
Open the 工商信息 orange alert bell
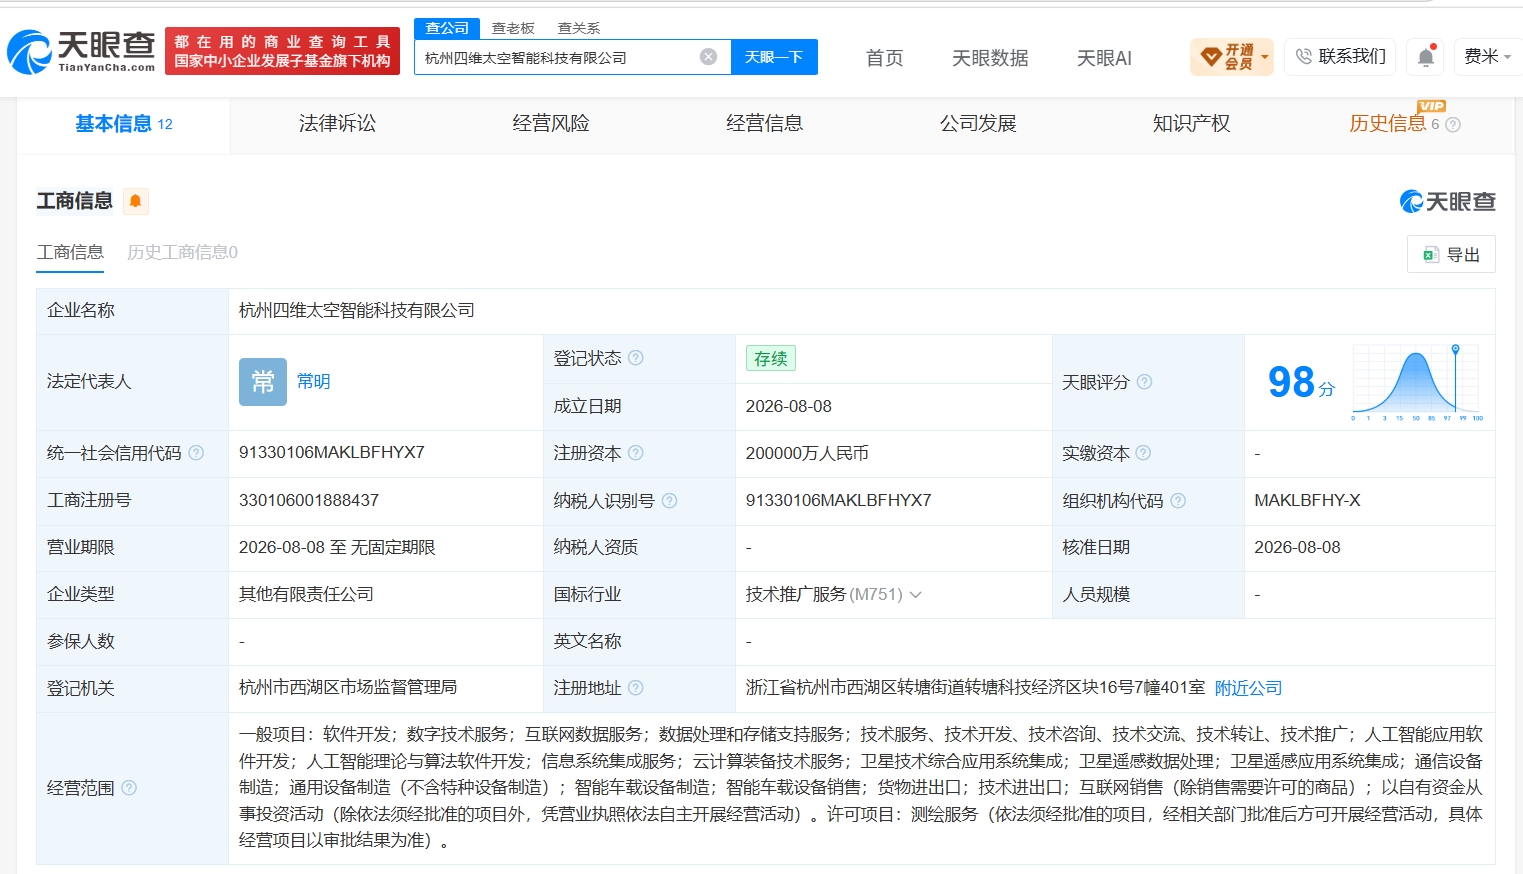coord(135,201)
